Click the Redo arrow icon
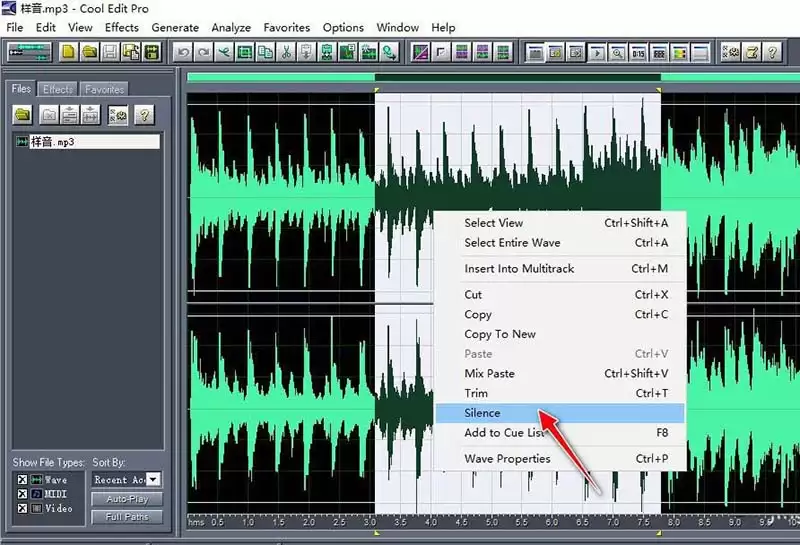Image resolution: width=800 pixels, height=545 pixels. click(204, 52)
